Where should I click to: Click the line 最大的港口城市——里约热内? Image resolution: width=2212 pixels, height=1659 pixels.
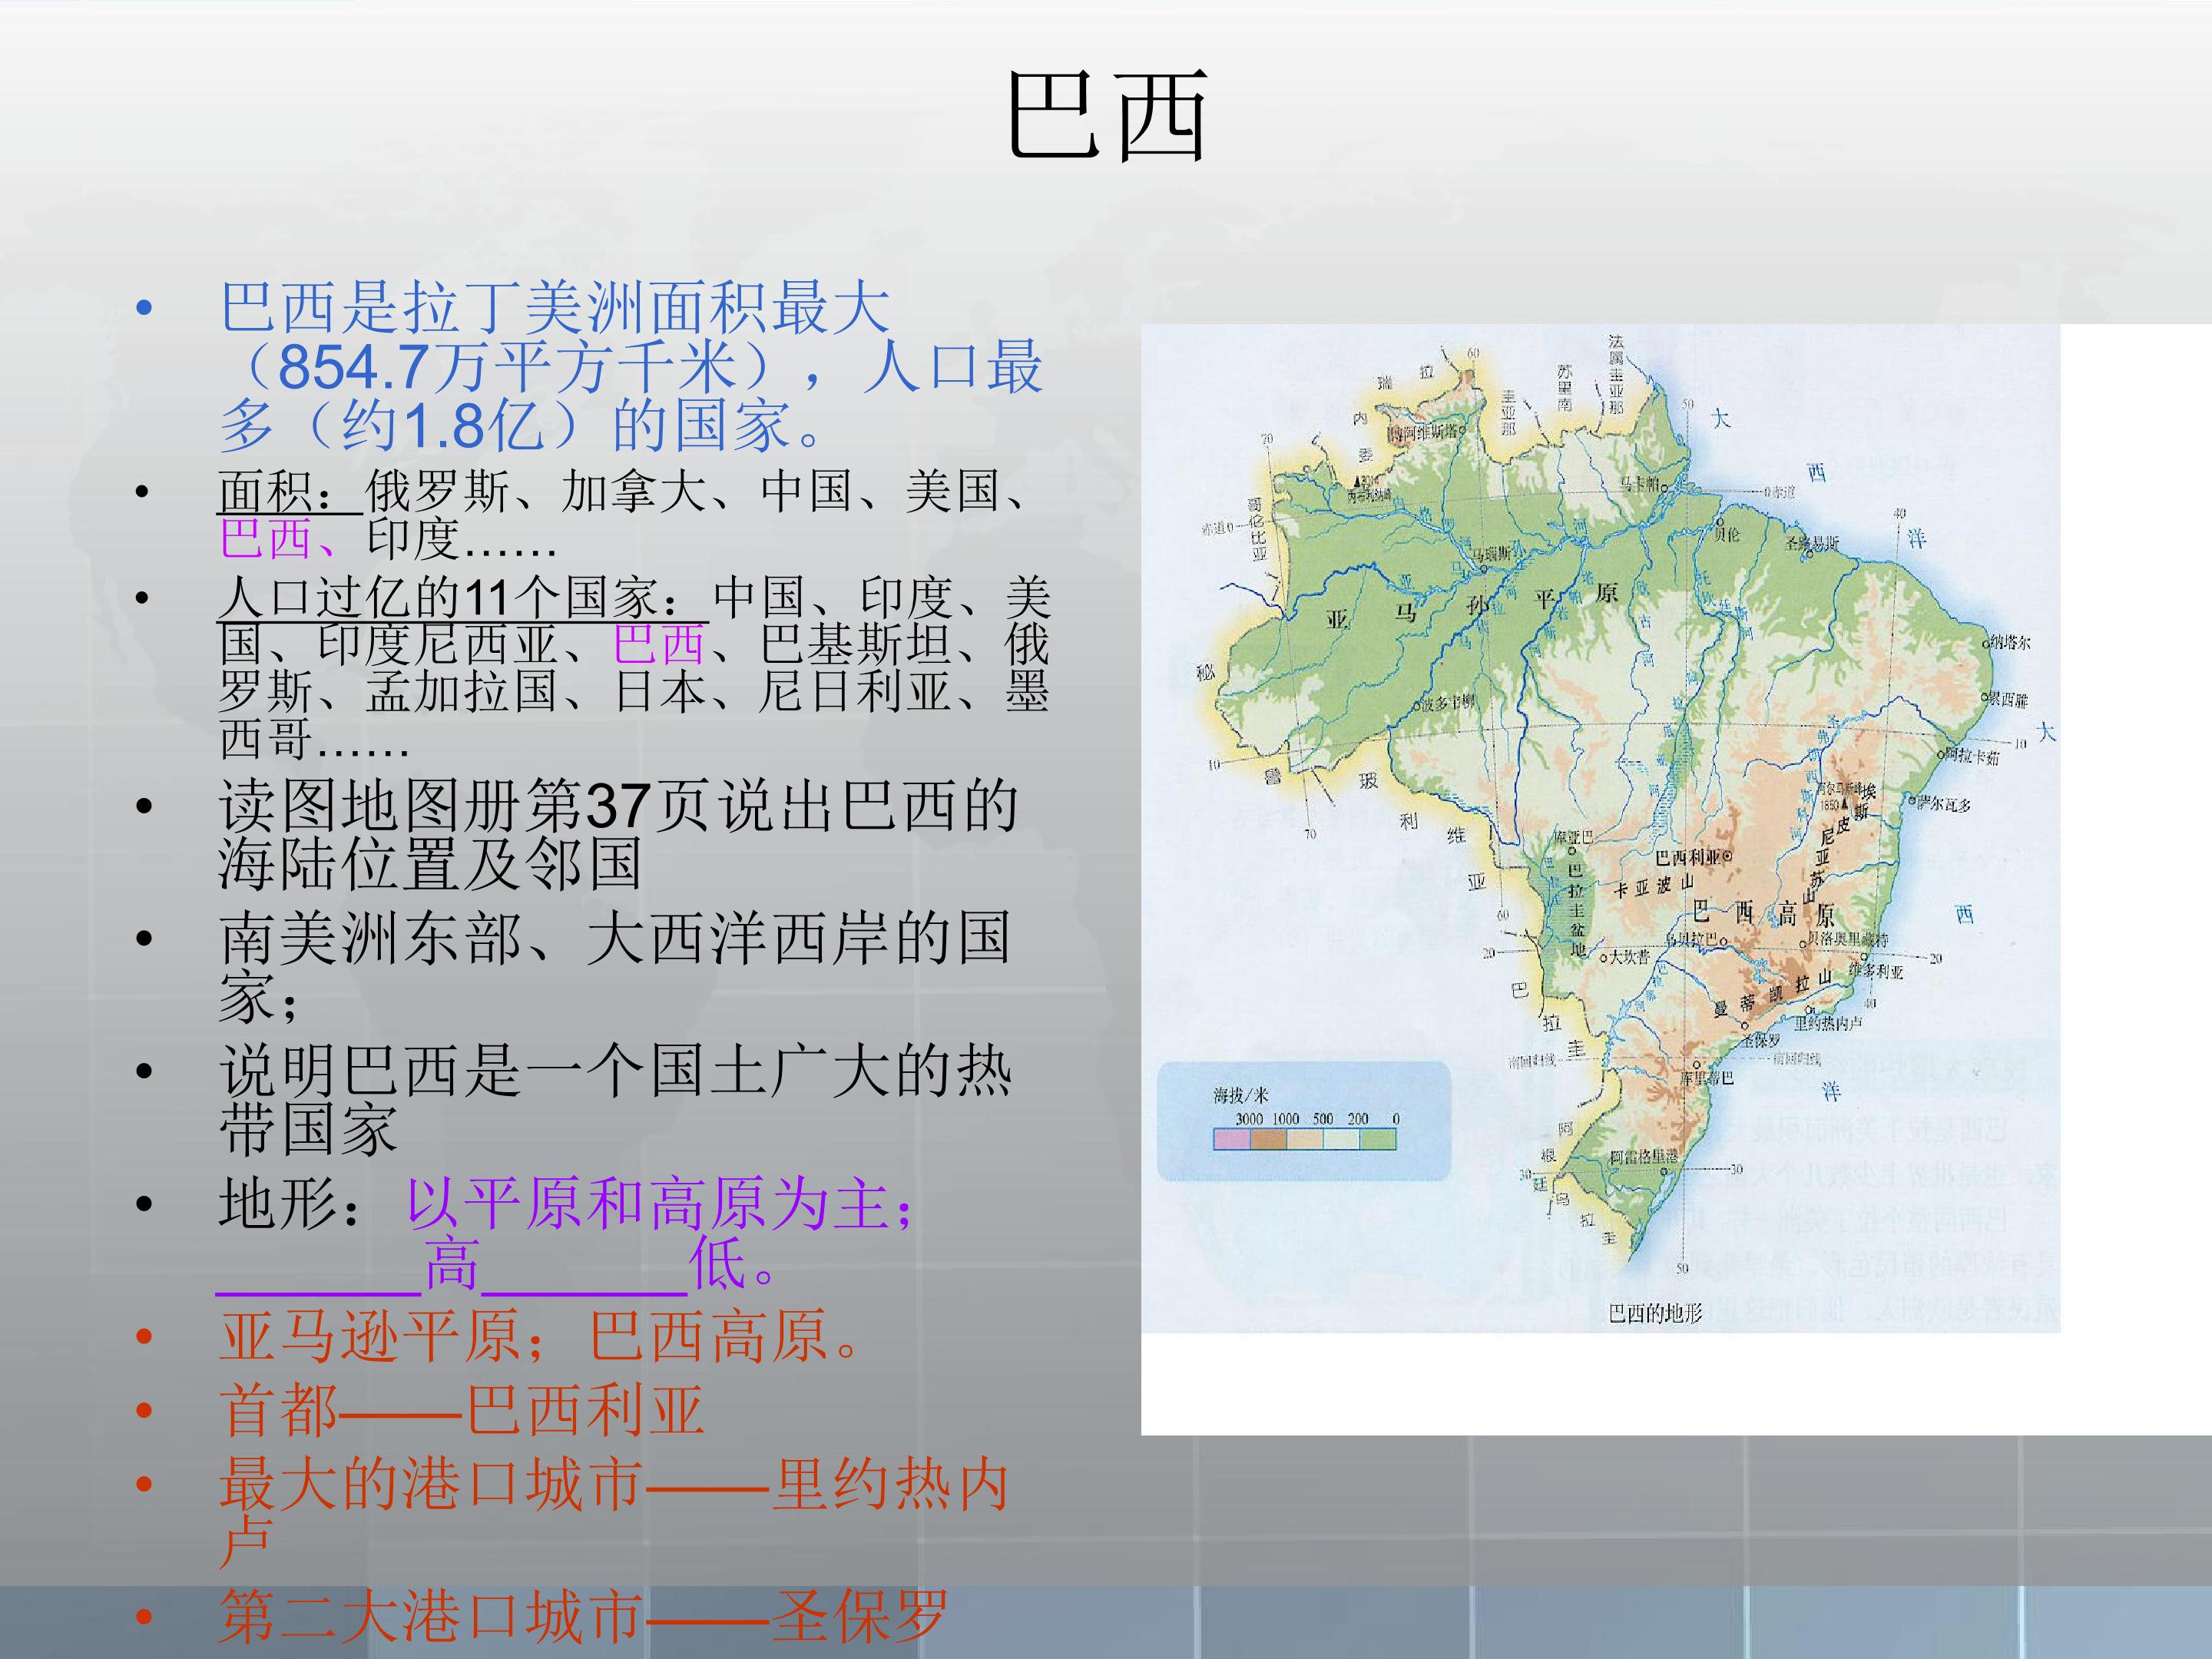(613, 1484)
